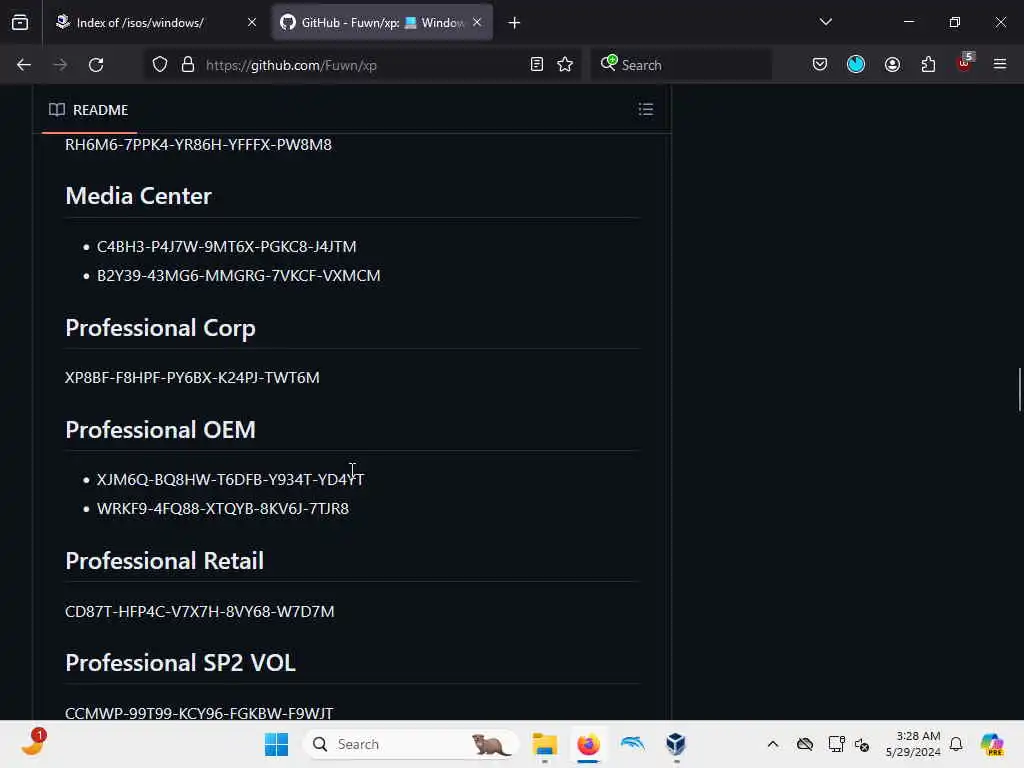Screen dimensions: 1024x768
Task: Click the Windows taskbar Search box
Action: point(411,744)
